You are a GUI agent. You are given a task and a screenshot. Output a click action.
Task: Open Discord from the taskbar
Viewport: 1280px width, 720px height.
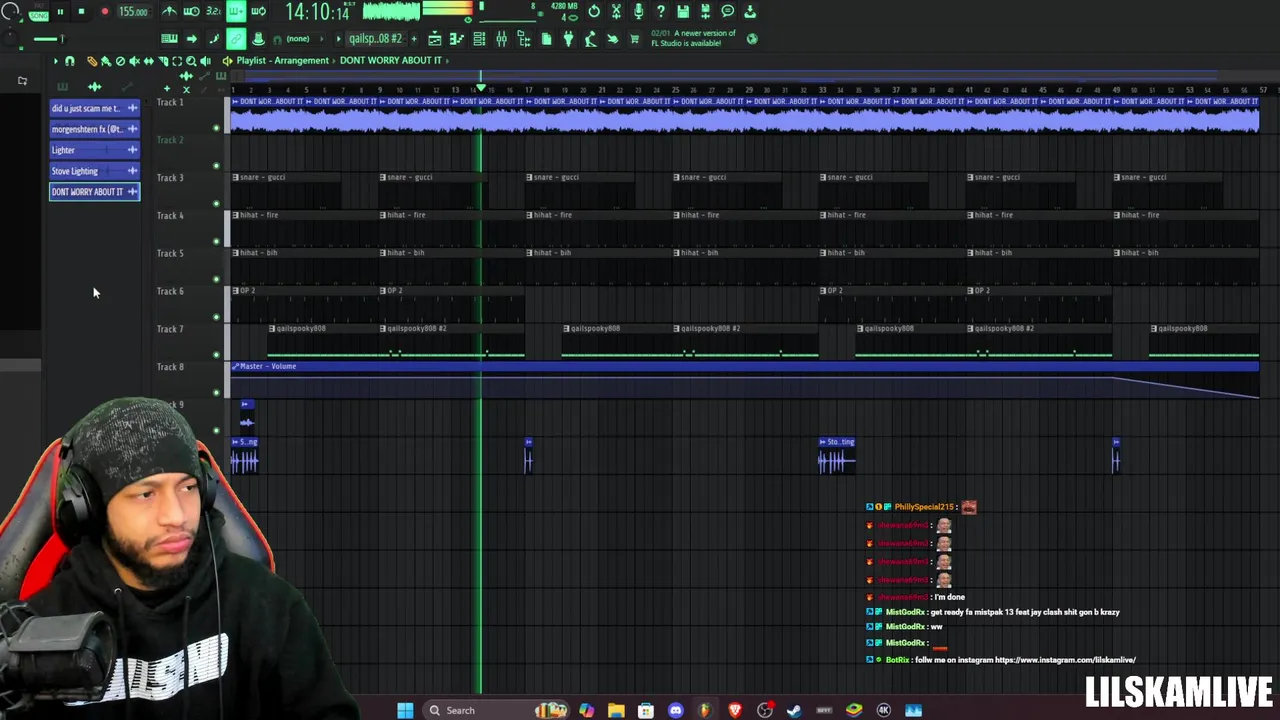[675, 710]
